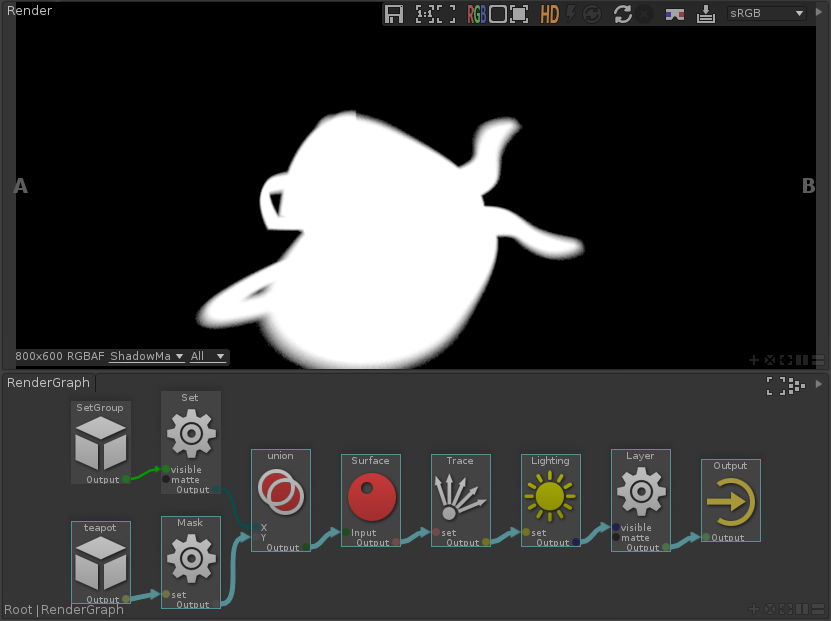Select the Render panel title tab

click(x=29, y=11)
